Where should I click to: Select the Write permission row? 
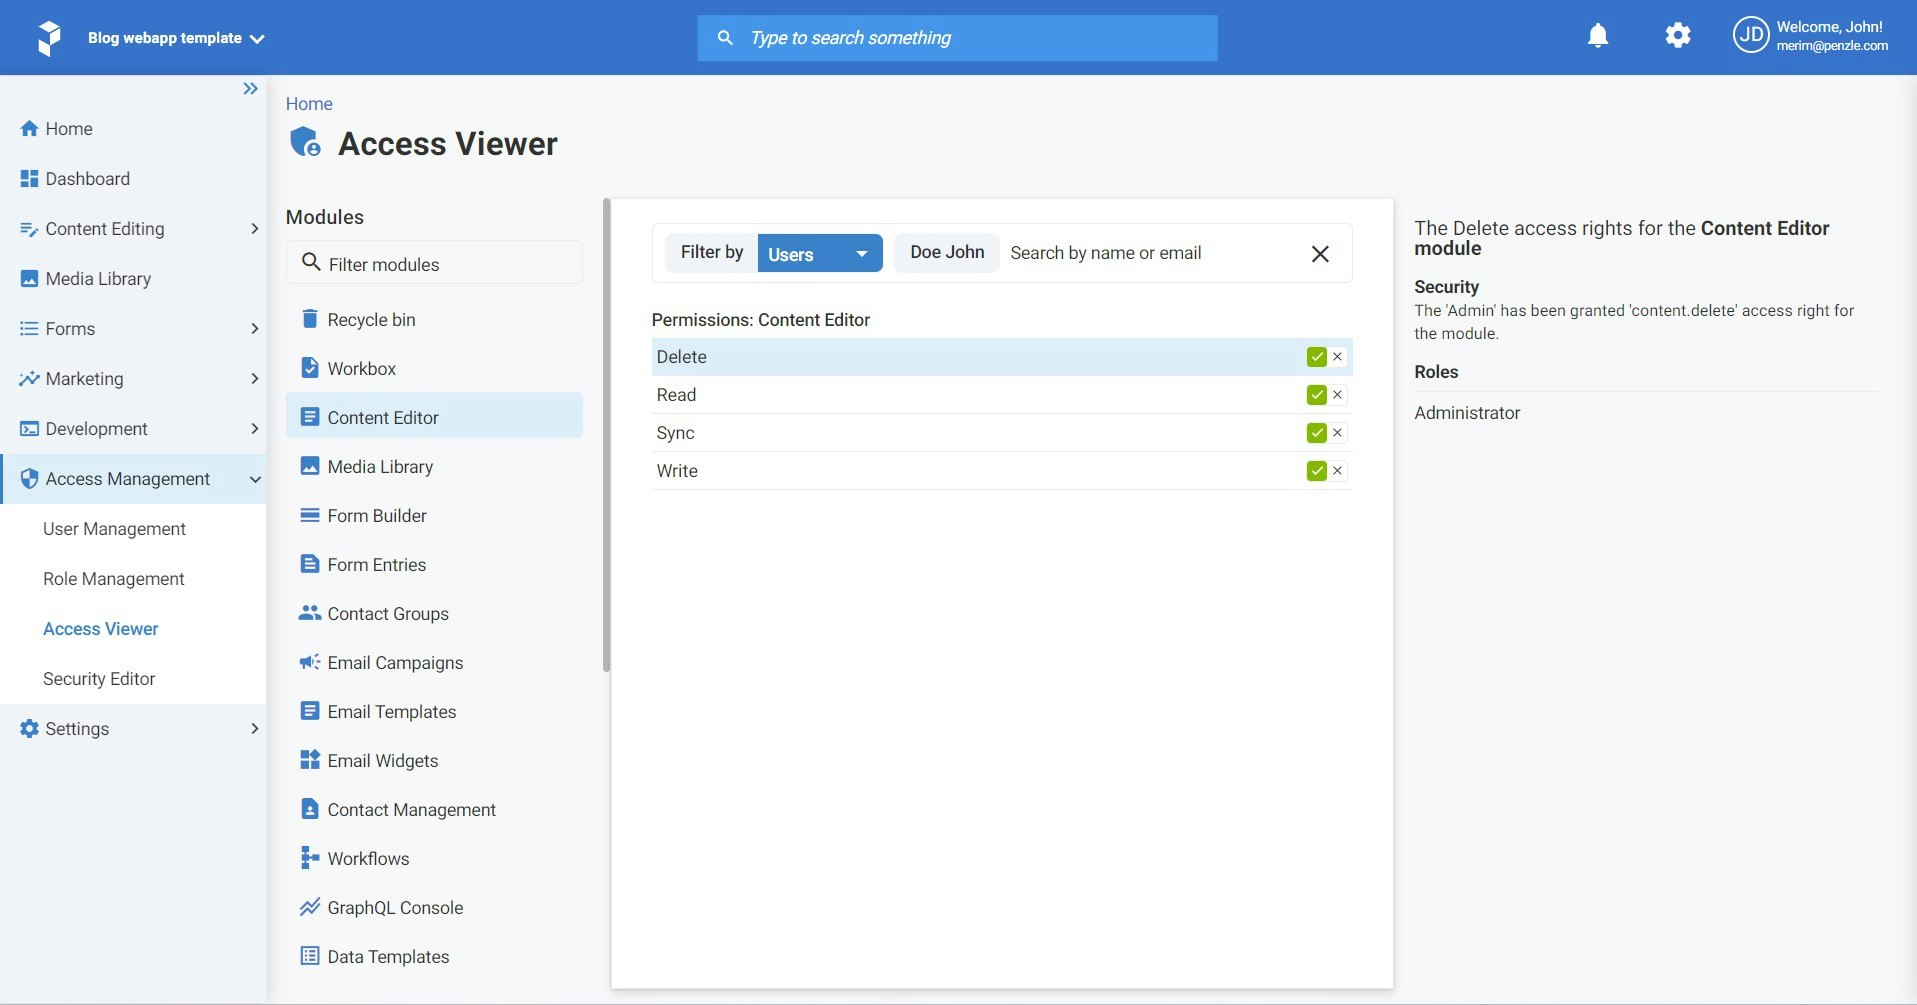[1001, 471]
